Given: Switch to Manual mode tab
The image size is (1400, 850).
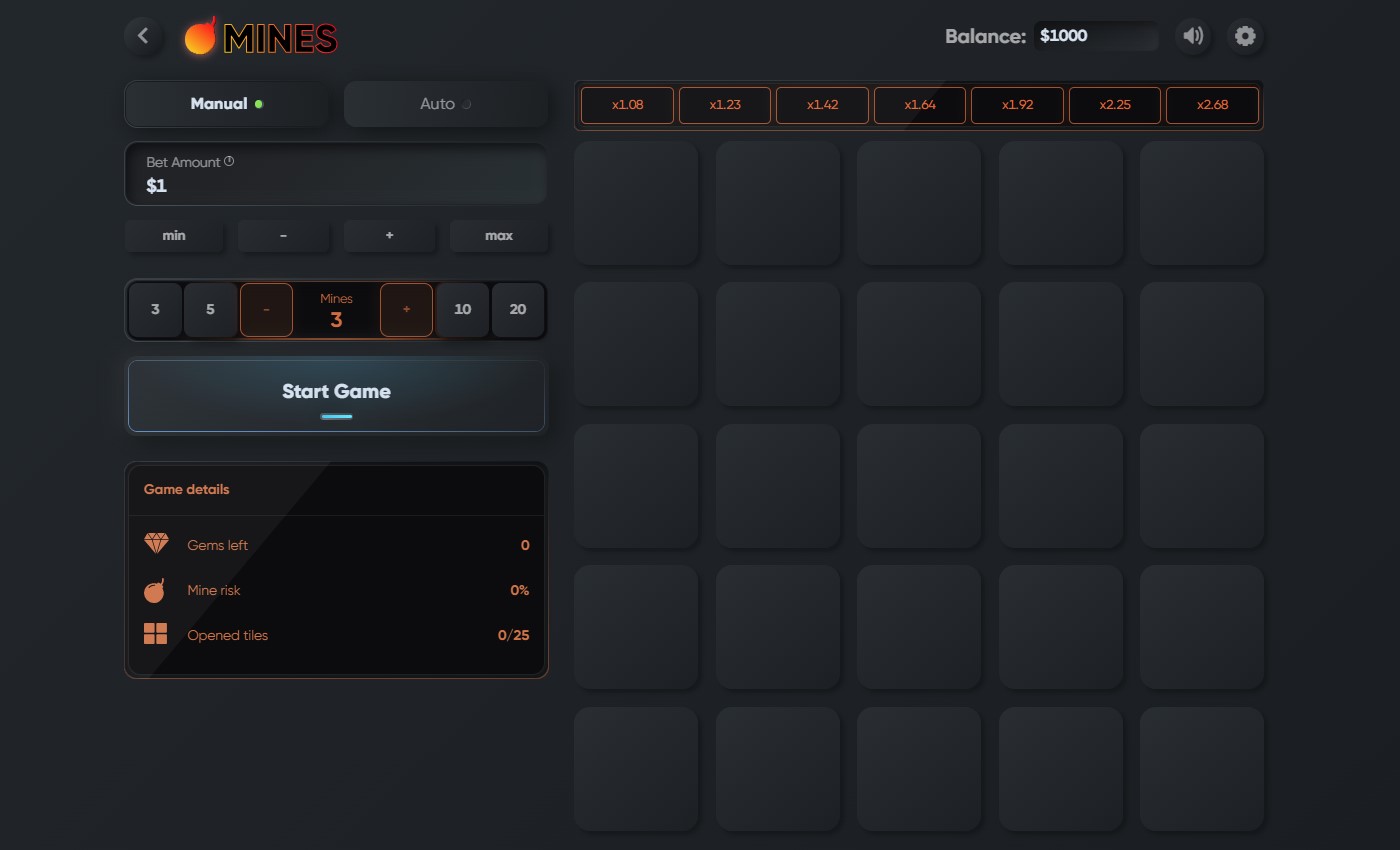Looking at the screenshot, I should [x=227, y=104].
